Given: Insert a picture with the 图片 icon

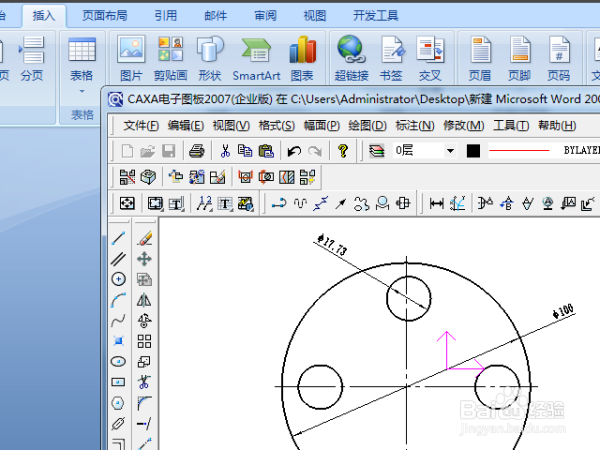Looking at the screenshot, I should [x=131, y=59].
